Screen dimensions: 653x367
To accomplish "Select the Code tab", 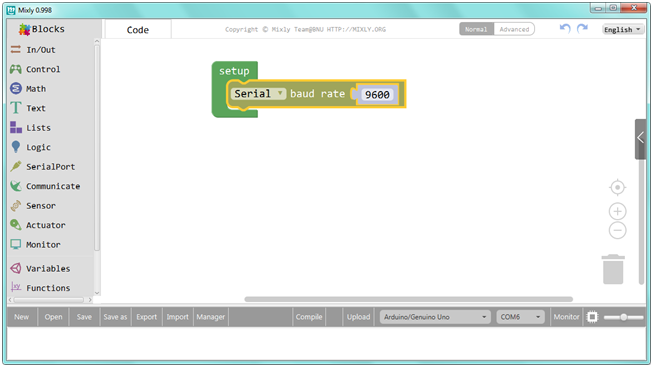I will coord(138,30).
